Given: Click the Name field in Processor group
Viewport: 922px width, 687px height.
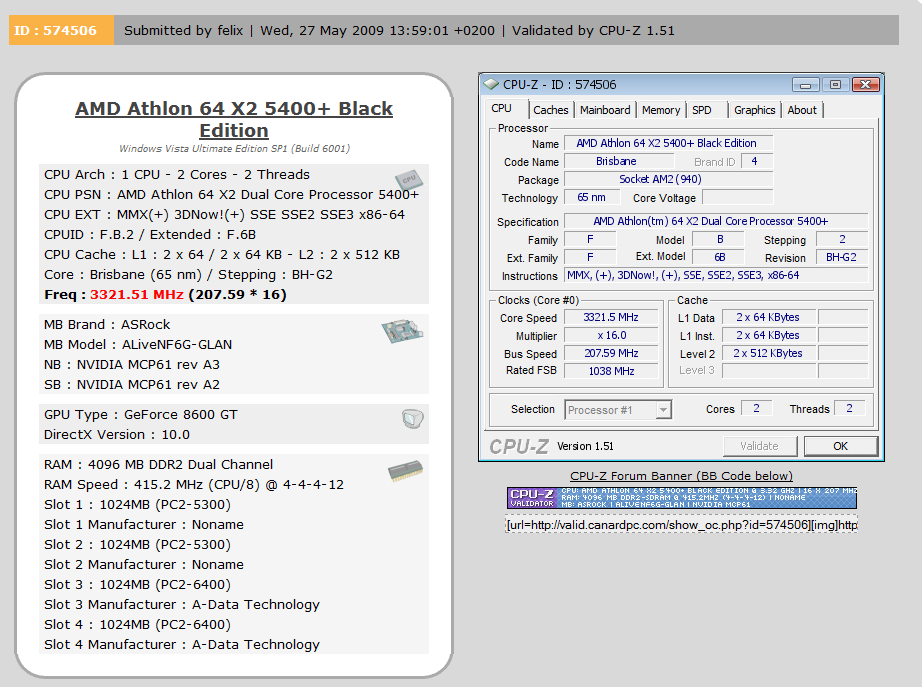Looking at the screenshot, I should pos(668,143).
